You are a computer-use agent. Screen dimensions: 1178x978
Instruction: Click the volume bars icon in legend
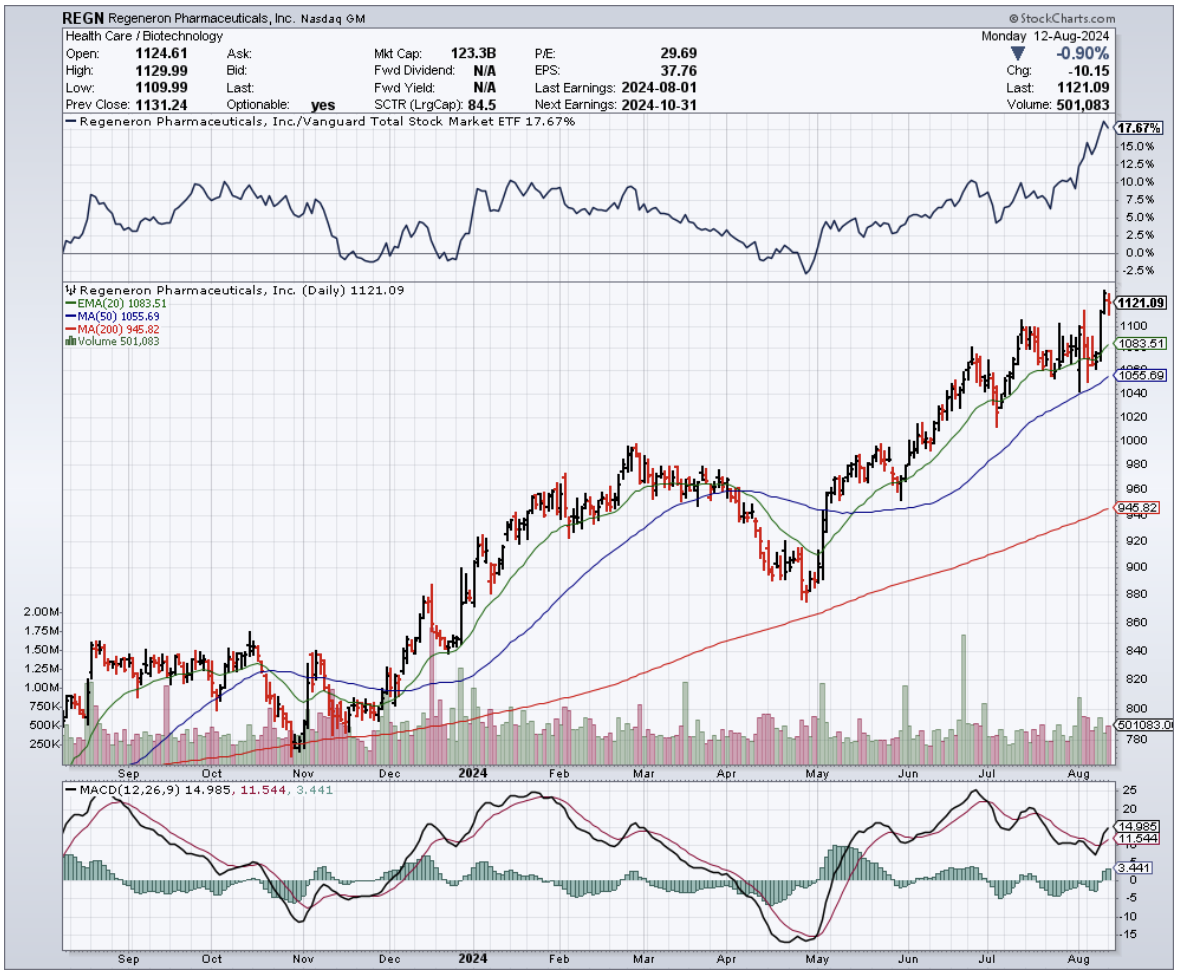pyautogui.click(x=70, y=341)
